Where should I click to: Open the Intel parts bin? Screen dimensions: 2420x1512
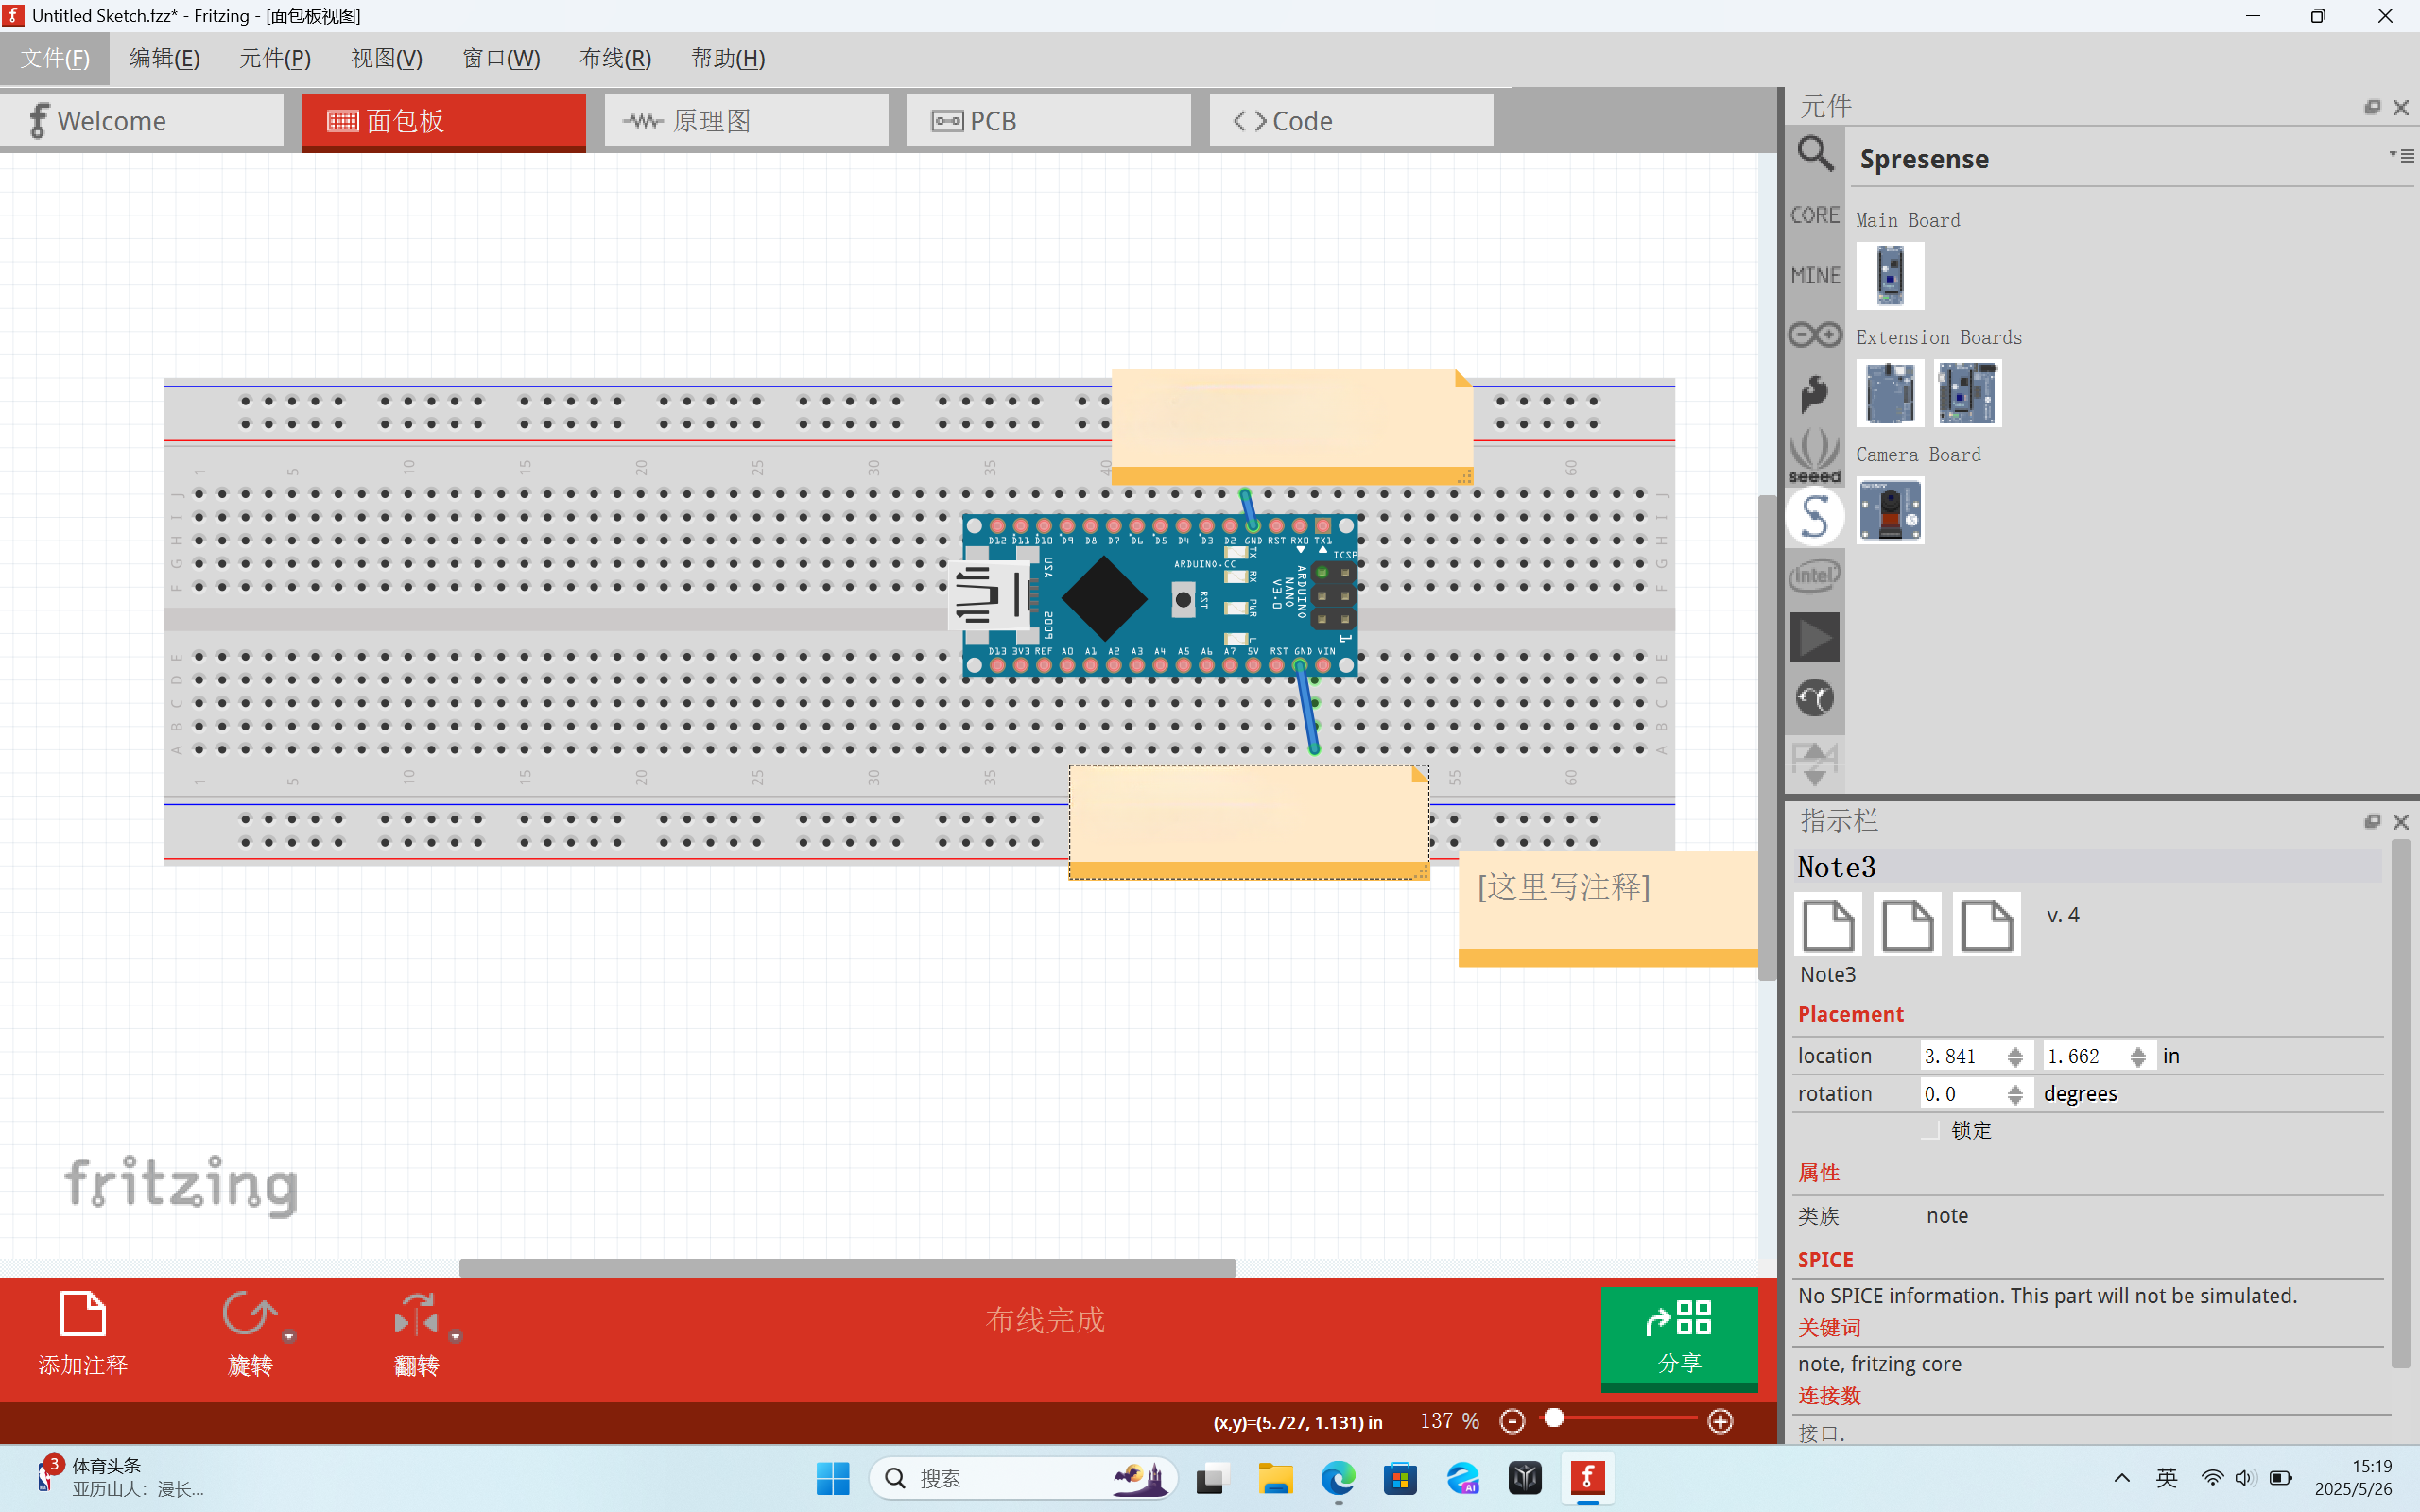click(1814, 576)
